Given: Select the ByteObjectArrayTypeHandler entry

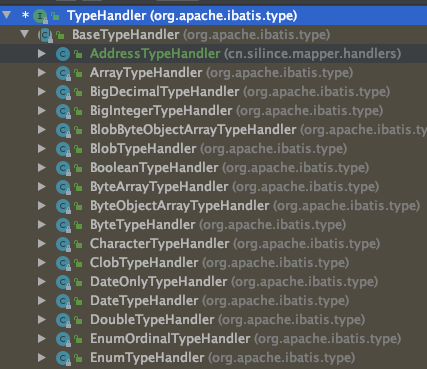Looking at the screenshot, I should (213, 206).
